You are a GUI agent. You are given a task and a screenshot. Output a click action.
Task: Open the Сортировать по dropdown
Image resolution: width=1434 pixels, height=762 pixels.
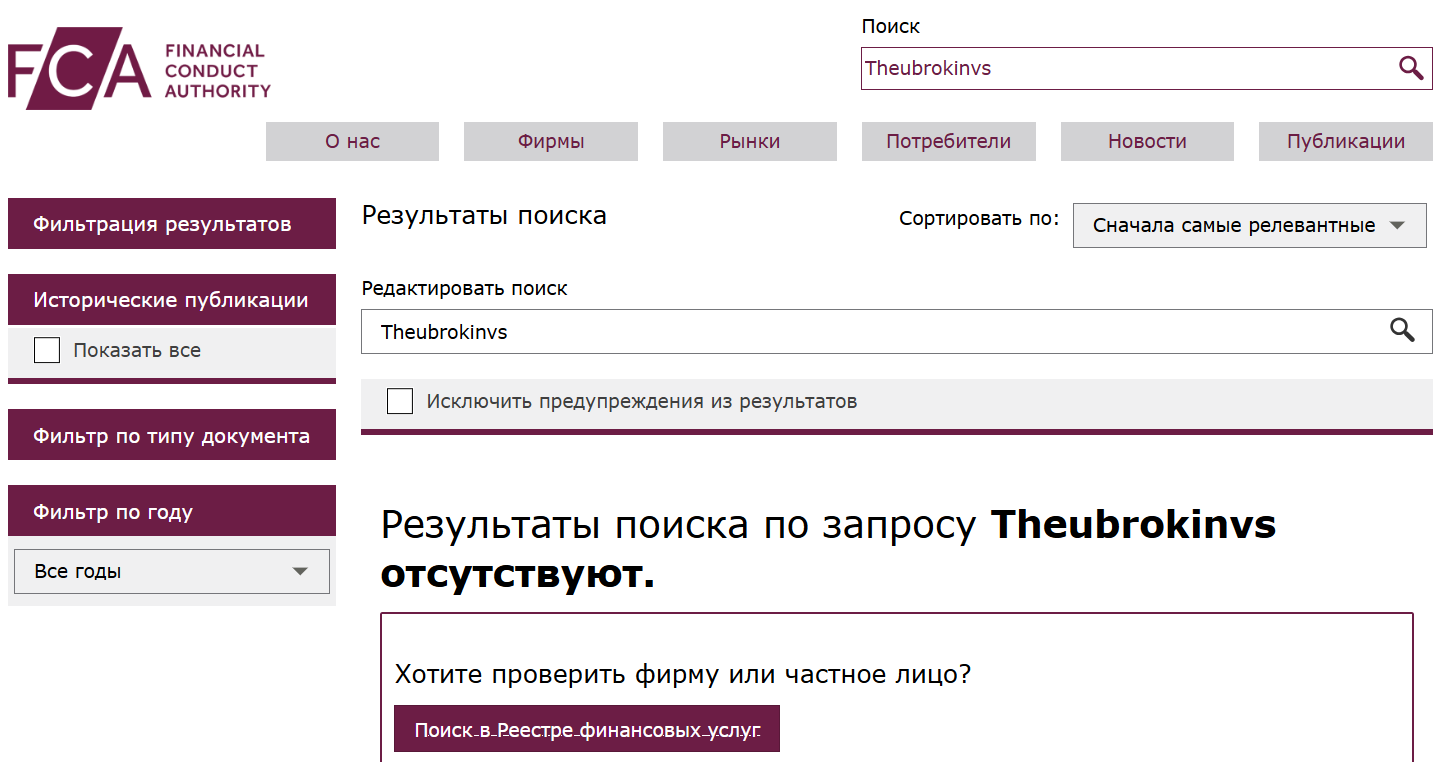1249,225
